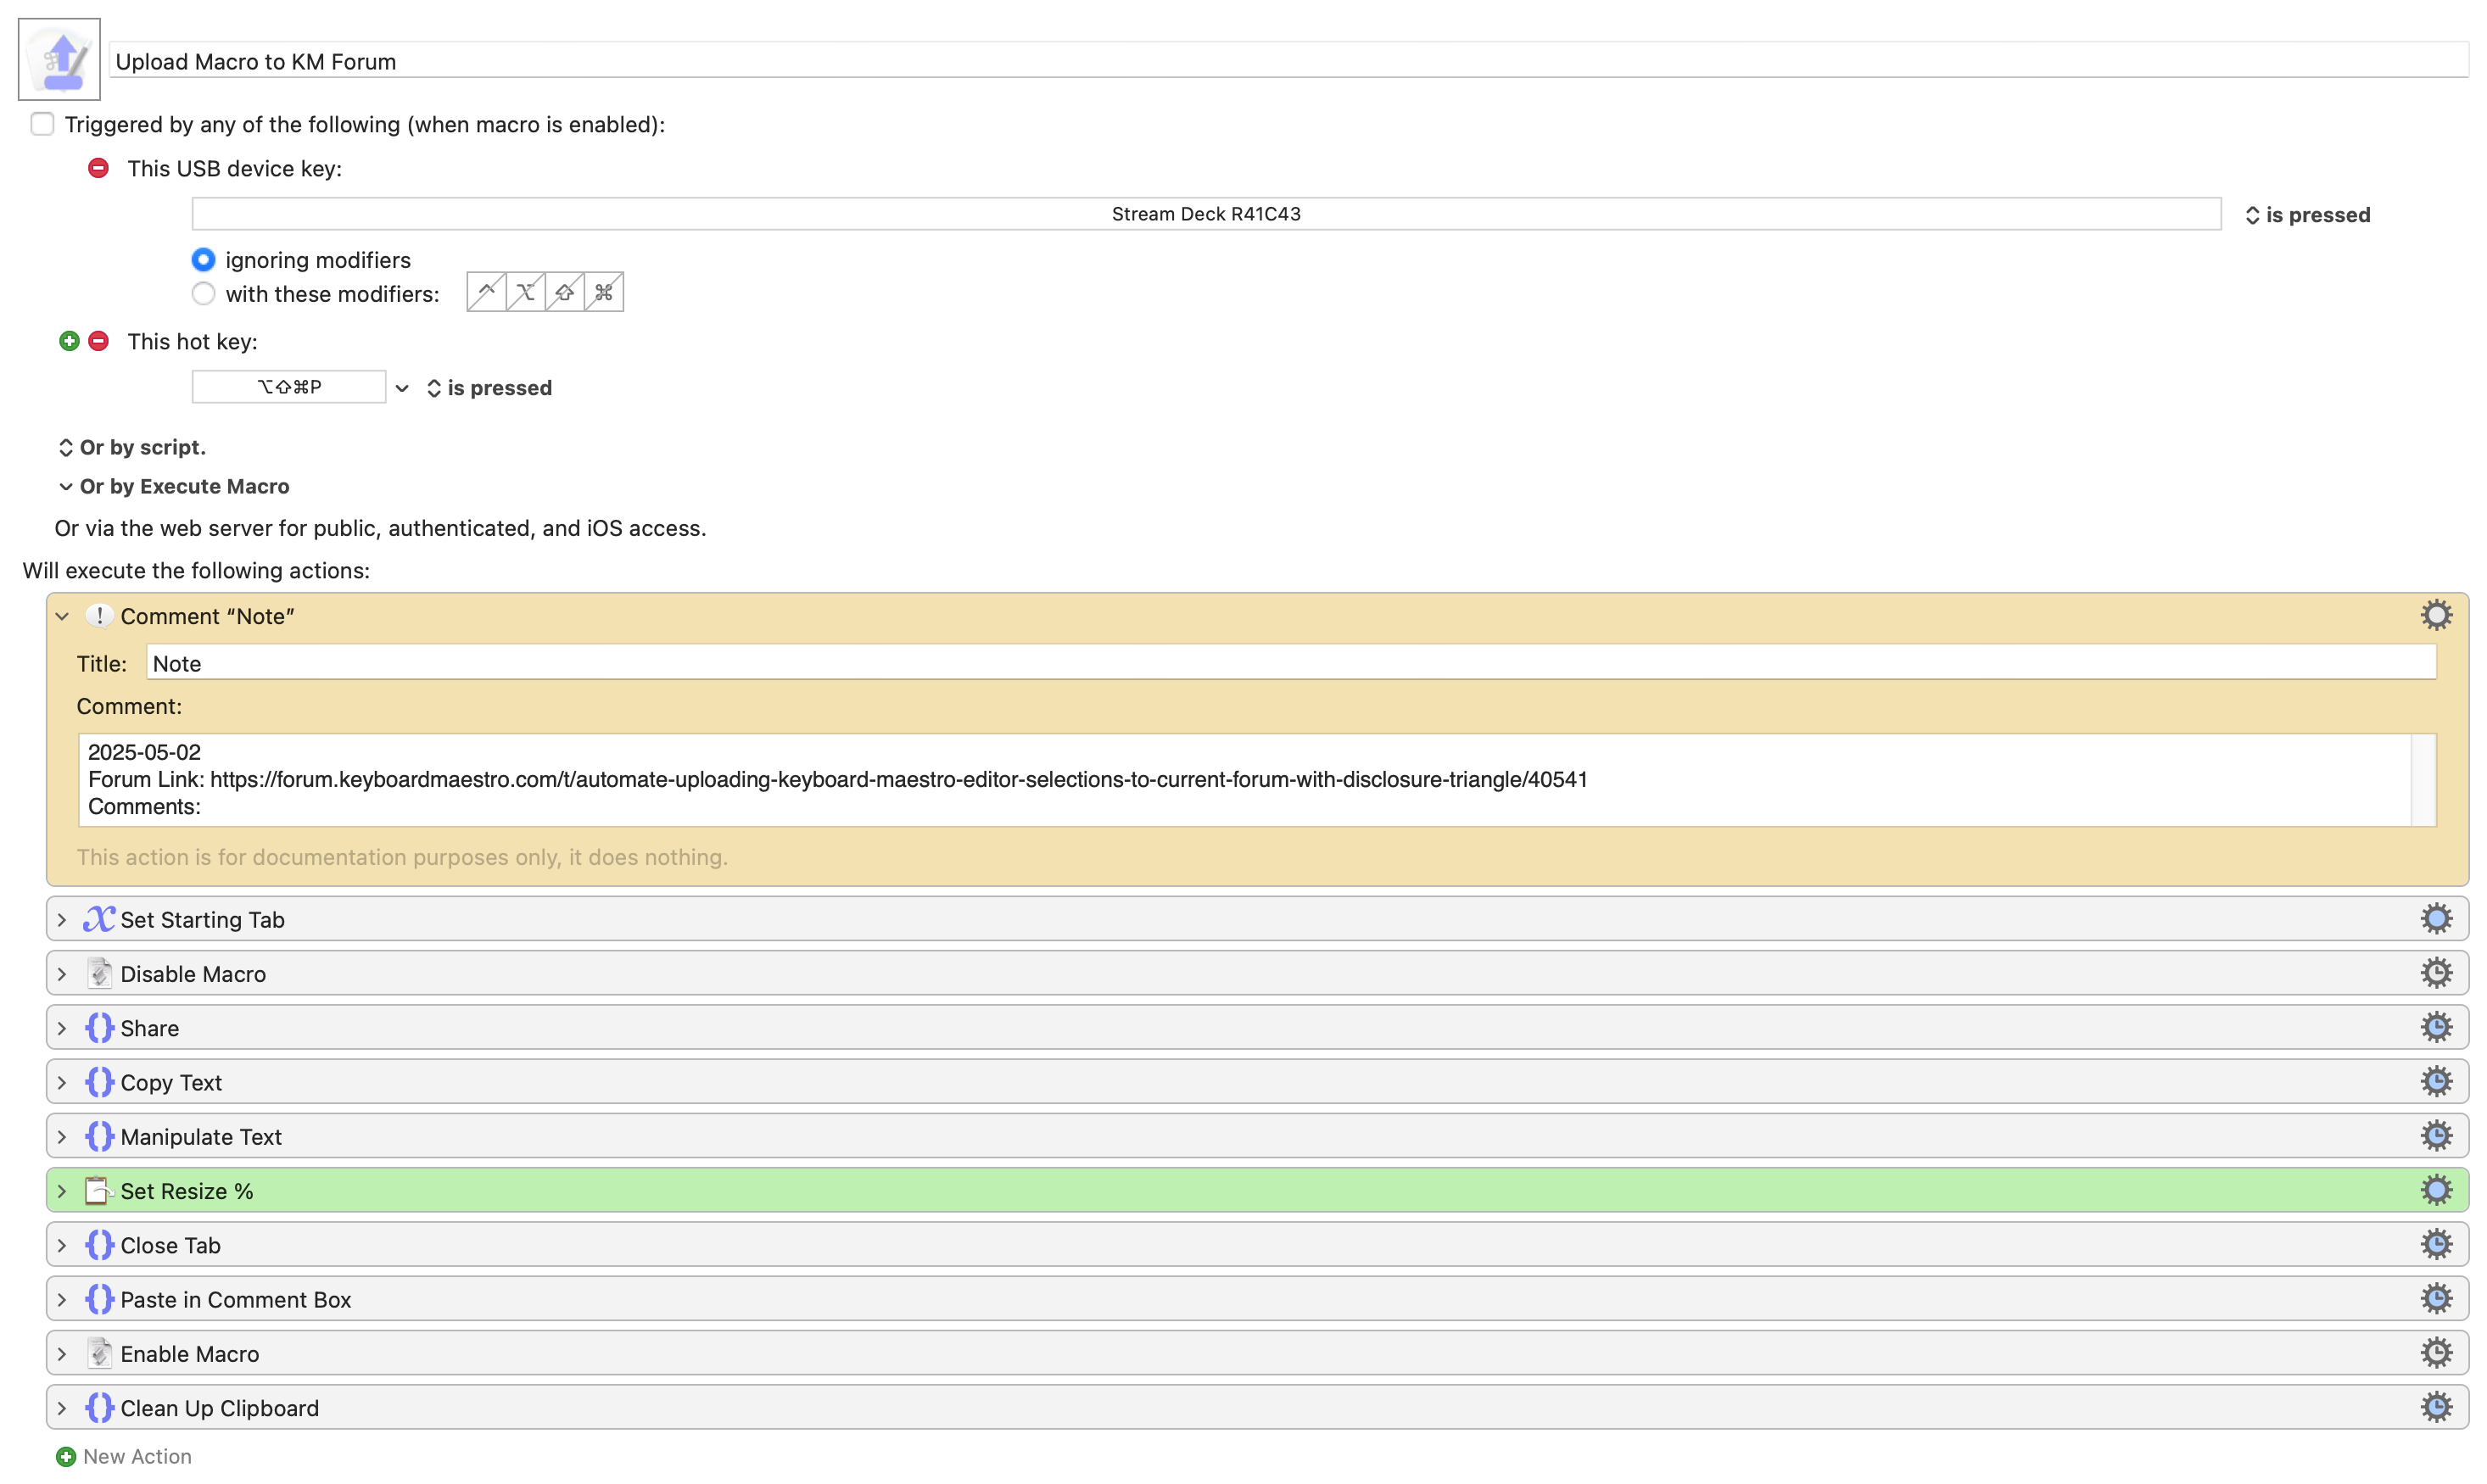This screenshot has height=1484, width=2487.
Task: Click Paste in Comment Box braces icon
Action: 99,1299
